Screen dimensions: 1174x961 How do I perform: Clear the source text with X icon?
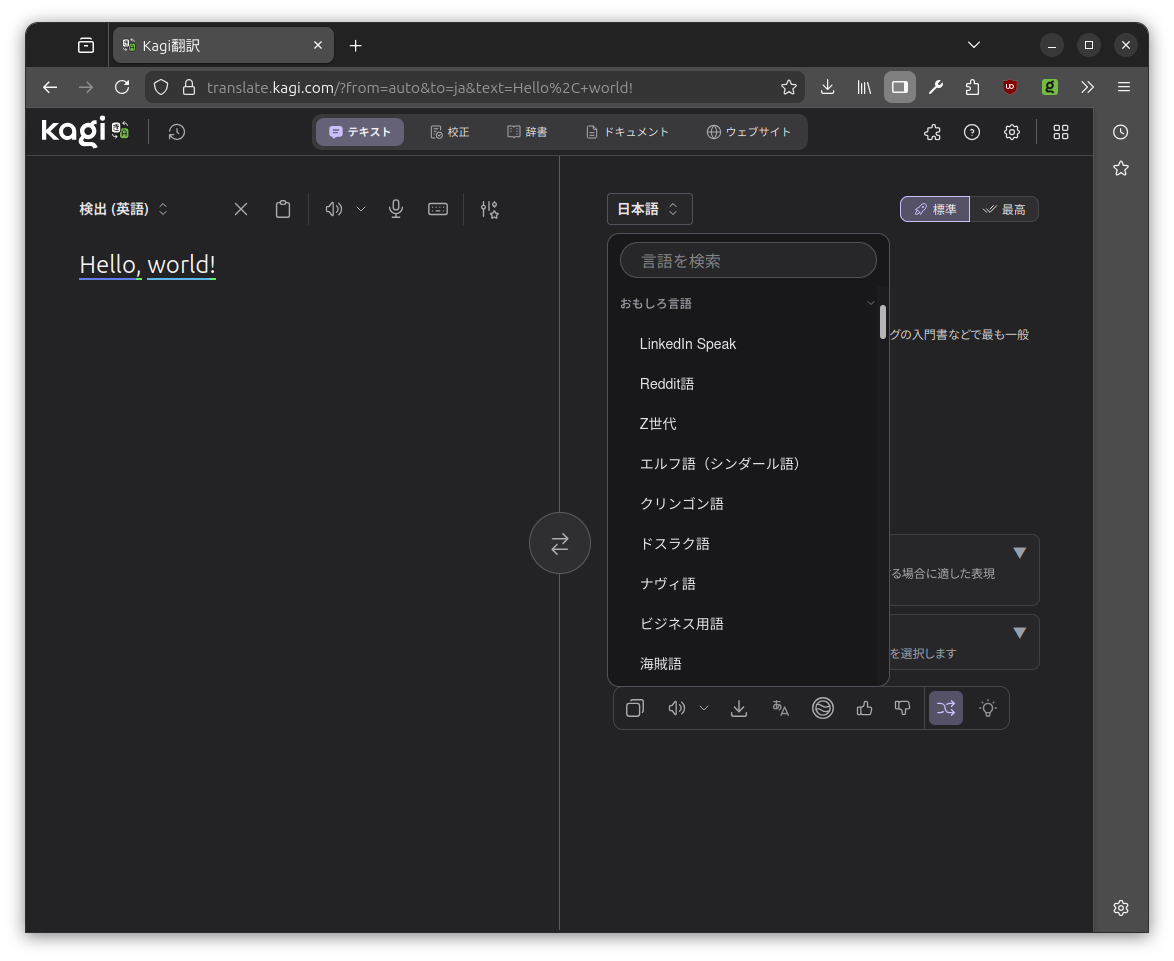tap(241, 209)
